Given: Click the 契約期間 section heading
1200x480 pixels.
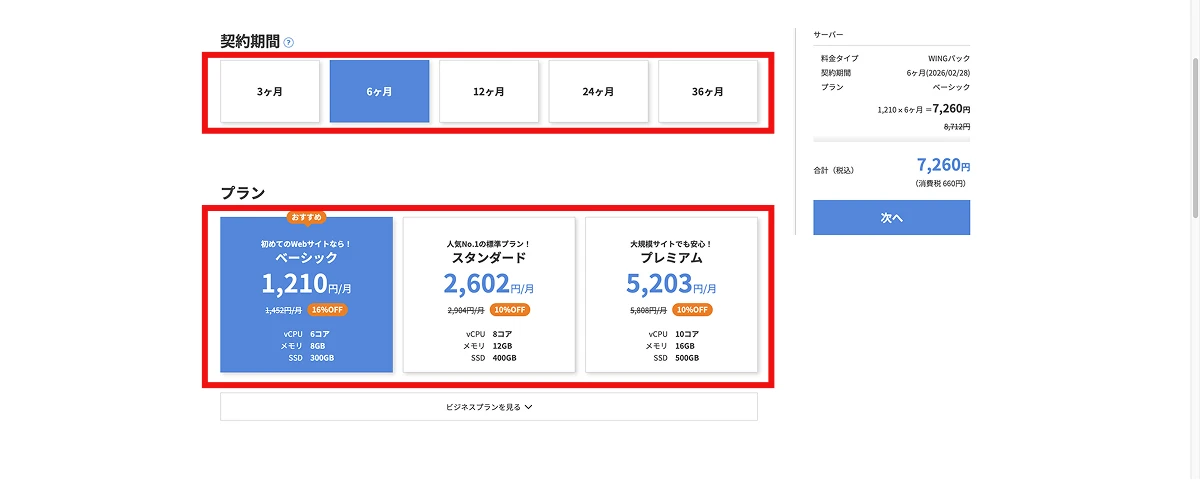Looking at the screenshot, I should click(x=250, y=42).
